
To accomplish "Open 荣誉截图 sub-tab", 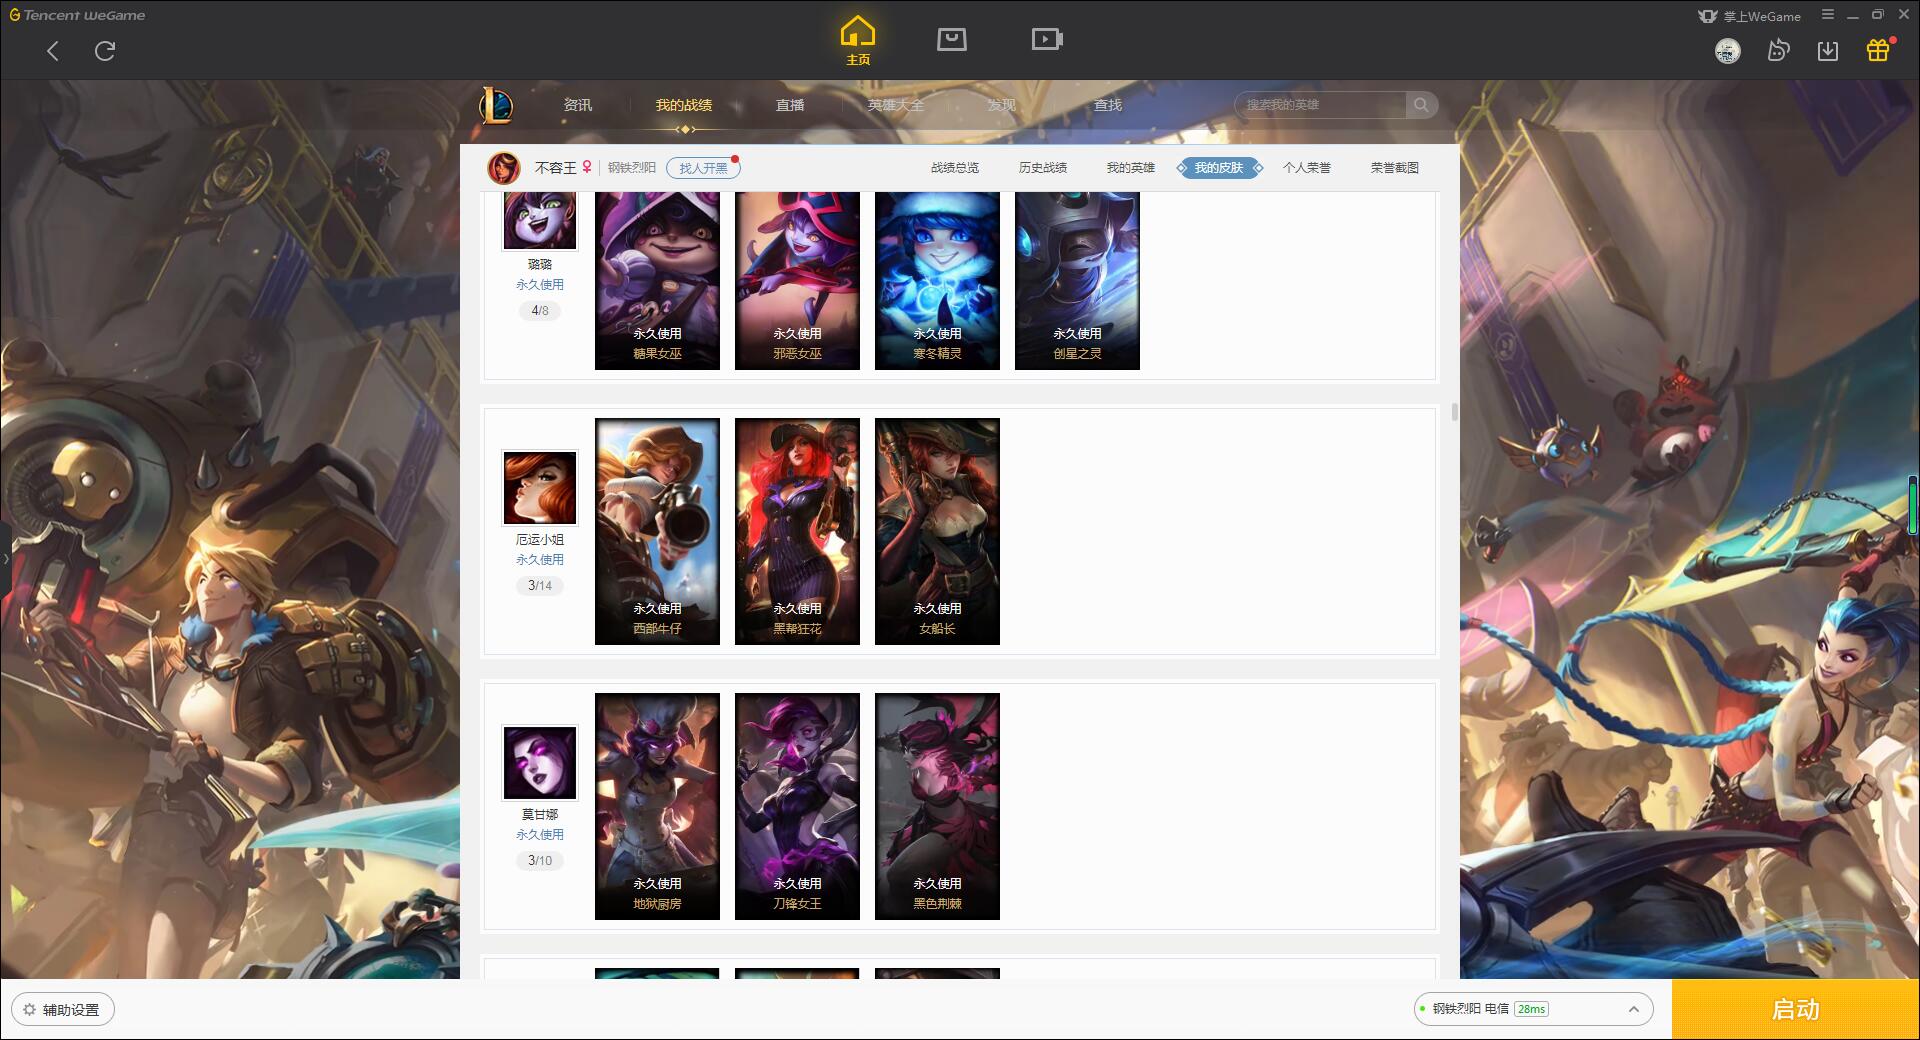I will tap(1395, 168).
